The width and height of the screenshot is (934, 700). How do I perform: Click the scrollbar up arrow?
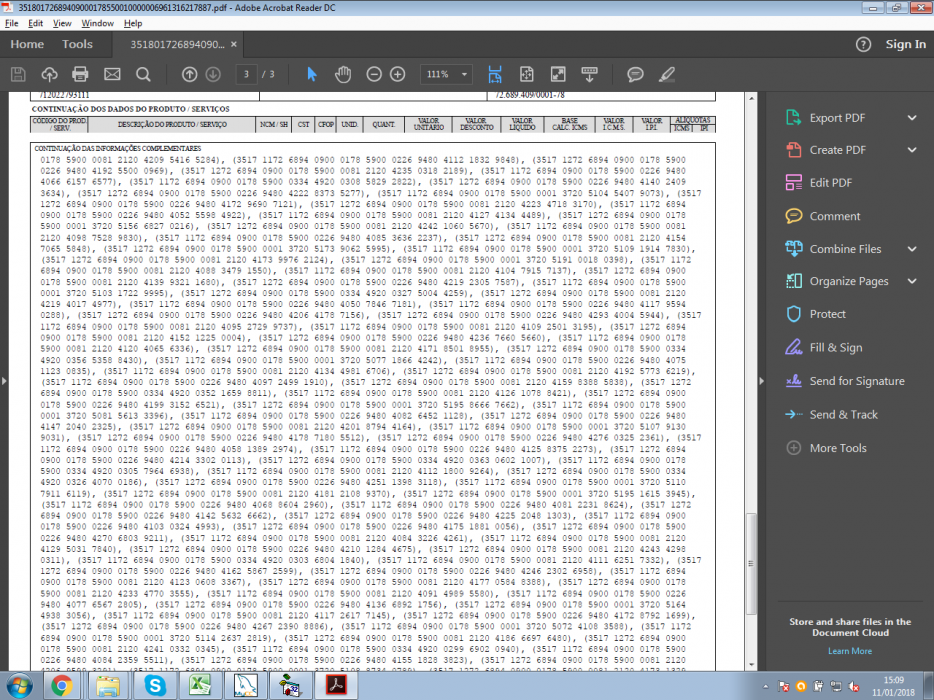pos(751,98)
